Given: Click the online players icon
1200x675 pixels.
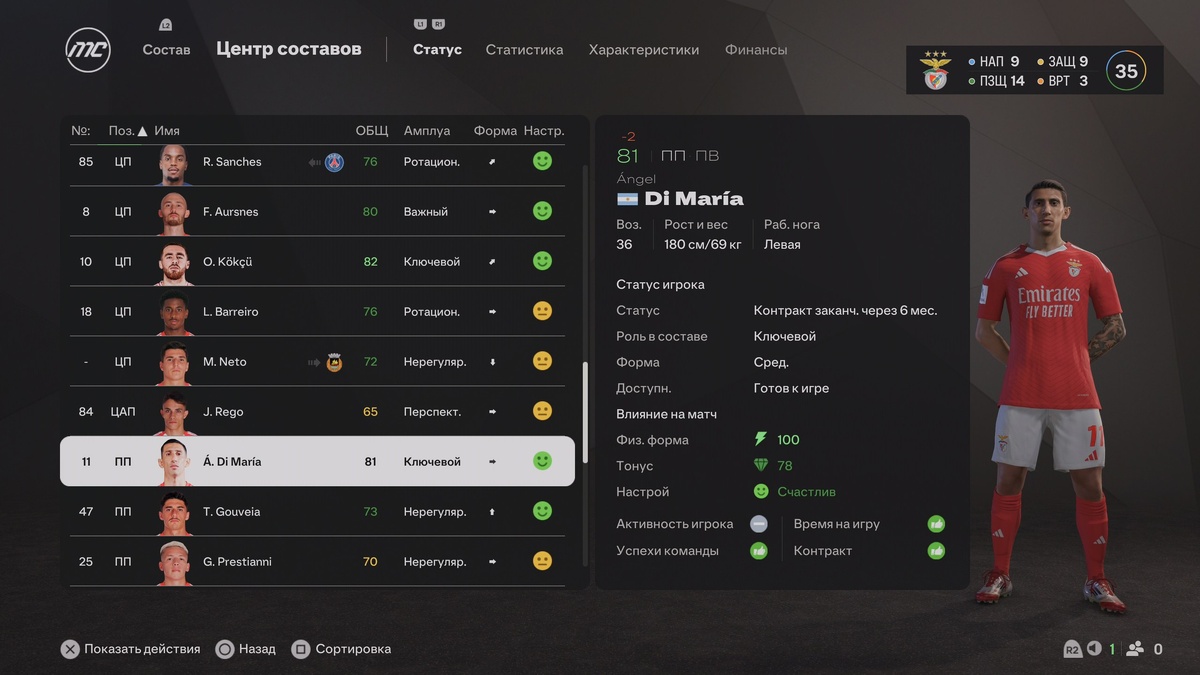Looking at the screenshot, I should click(x=1135, y=649).
